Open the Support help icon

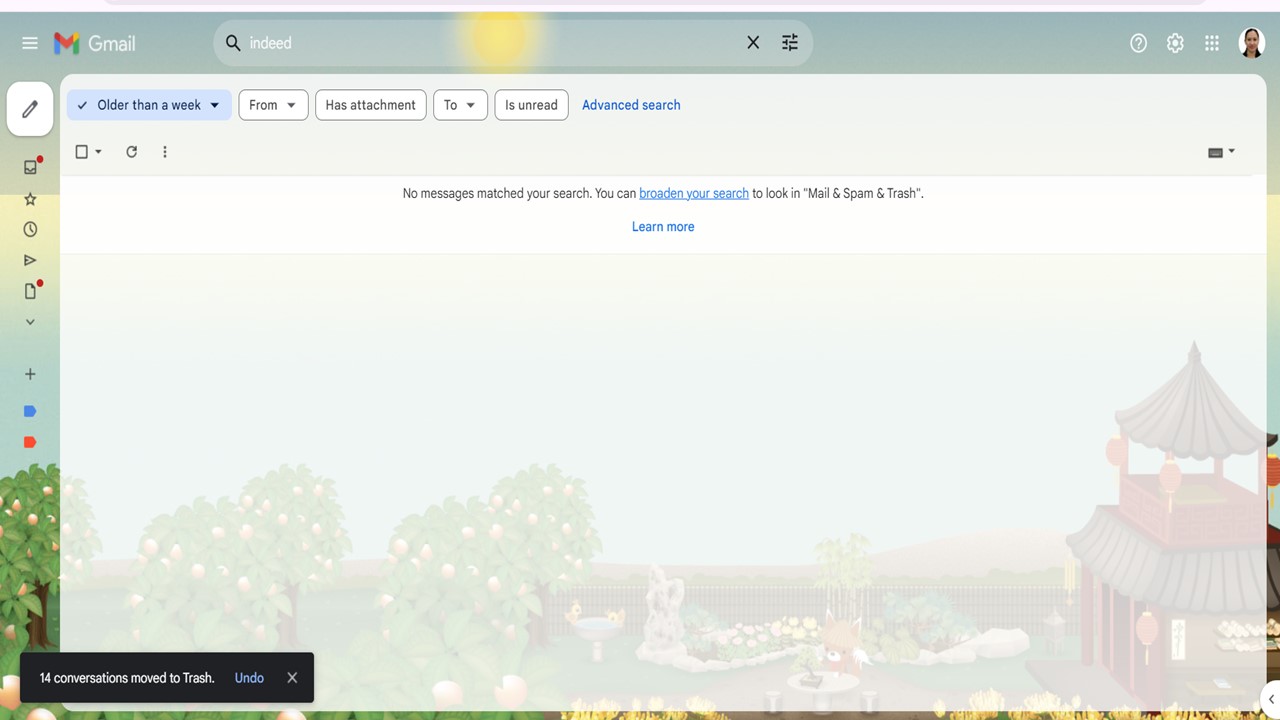pos(1138,43)
